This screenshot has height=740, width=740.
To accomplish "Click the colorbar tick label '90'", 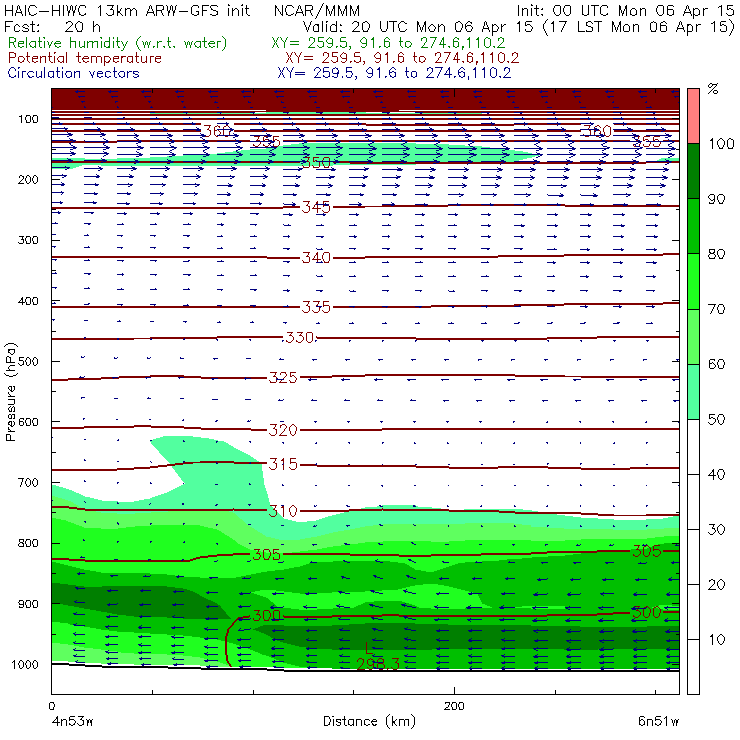I will (716, 199).
